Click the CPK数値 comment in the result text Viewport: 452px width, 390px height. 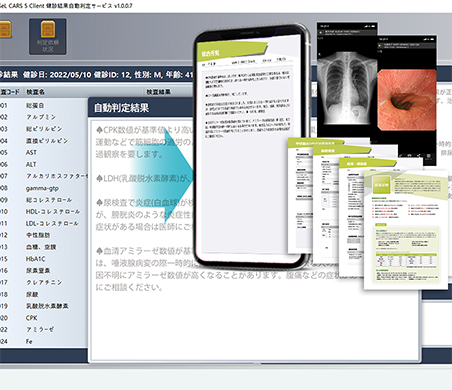145,142
